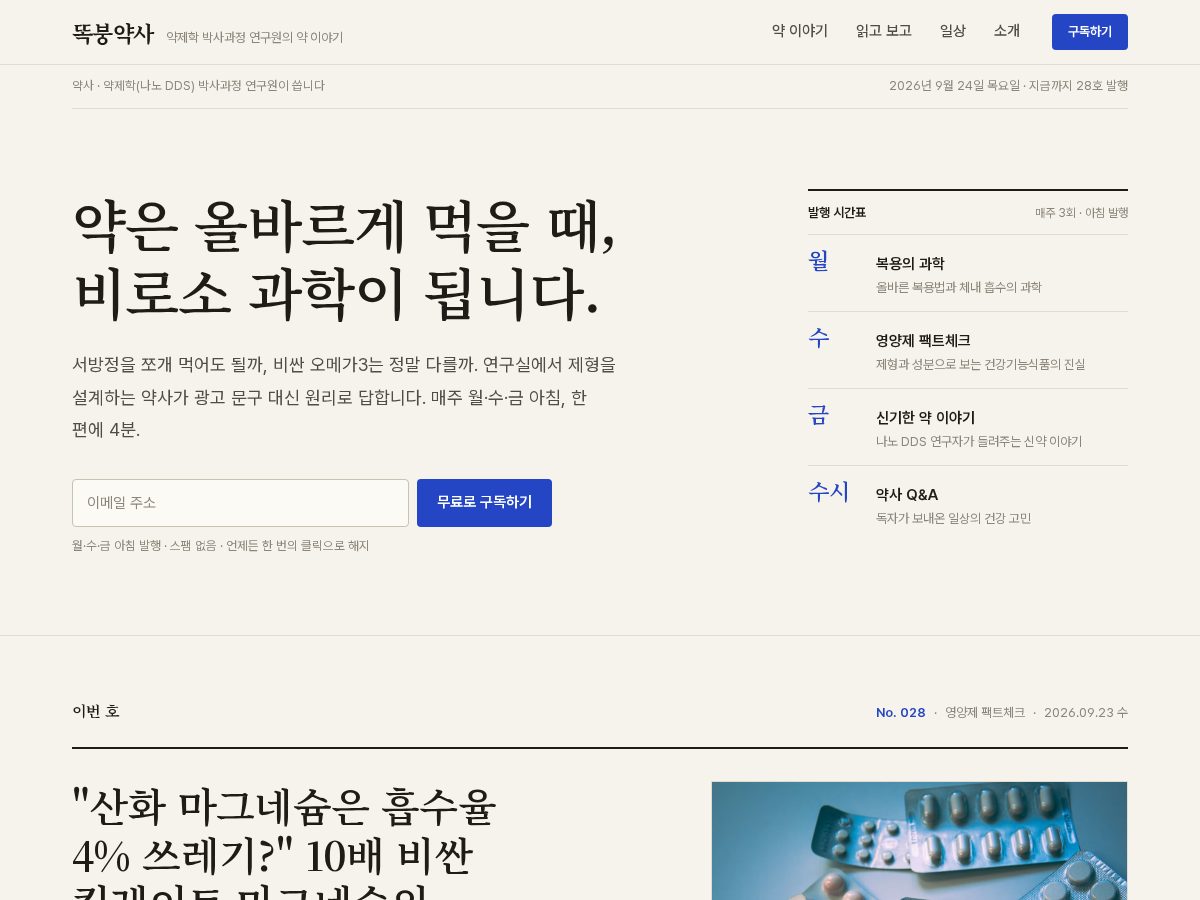Viewport: 1200px width, 900px height.
Task: Focus the 이메일 주소 input field
Action: [x=240, y=503]
